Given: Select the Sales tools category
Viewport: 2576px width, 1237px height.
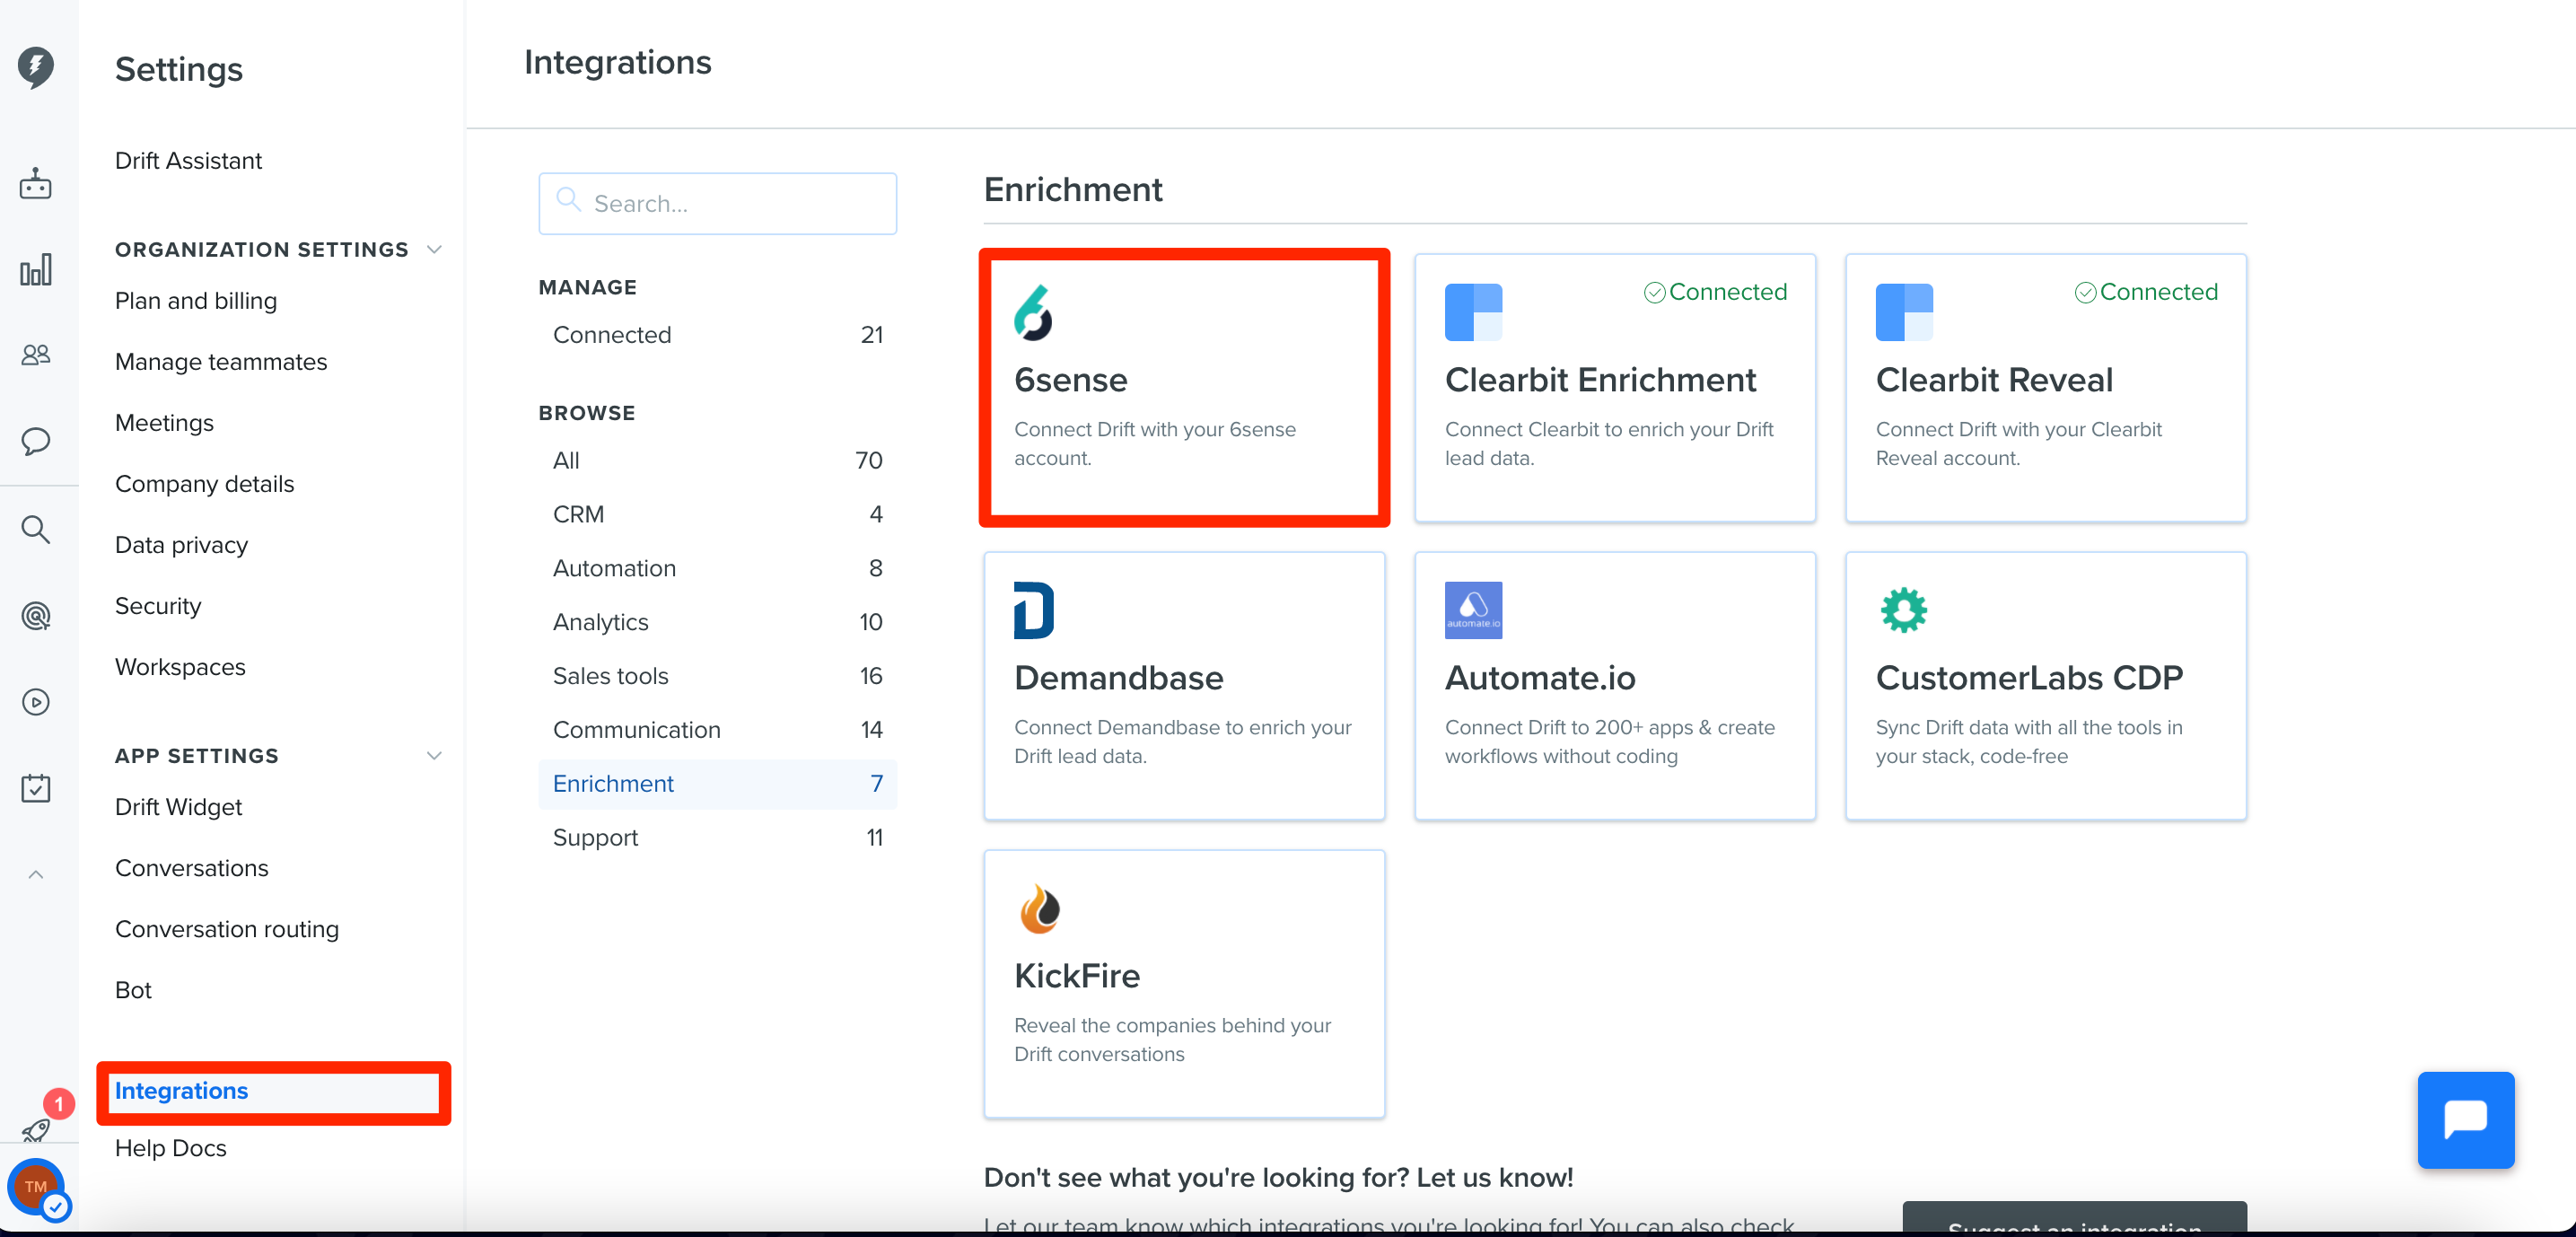Looking at the screenshot, I should pos(717,676).
